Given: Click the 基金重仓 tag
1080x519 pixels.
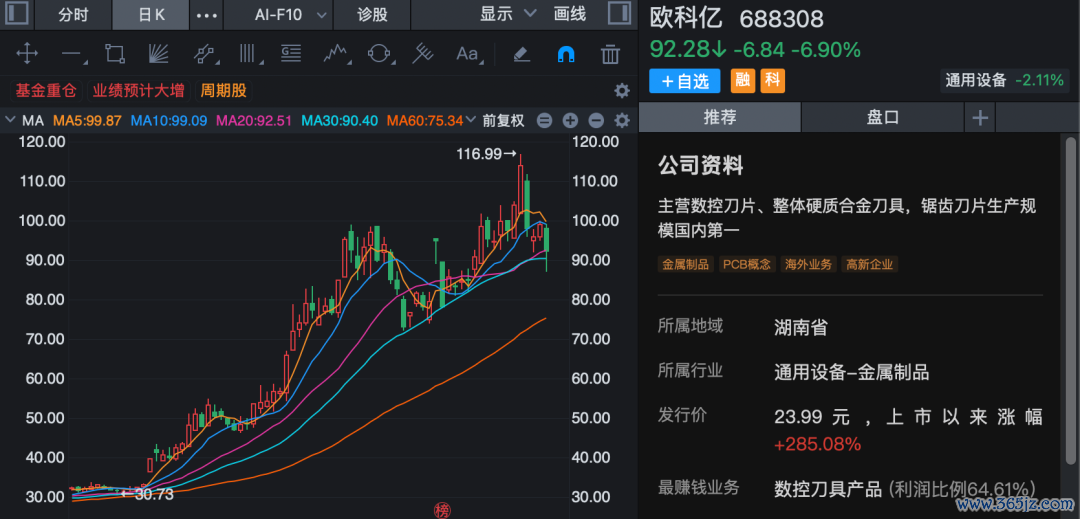Looking at the screenshot, I should 46,90.
